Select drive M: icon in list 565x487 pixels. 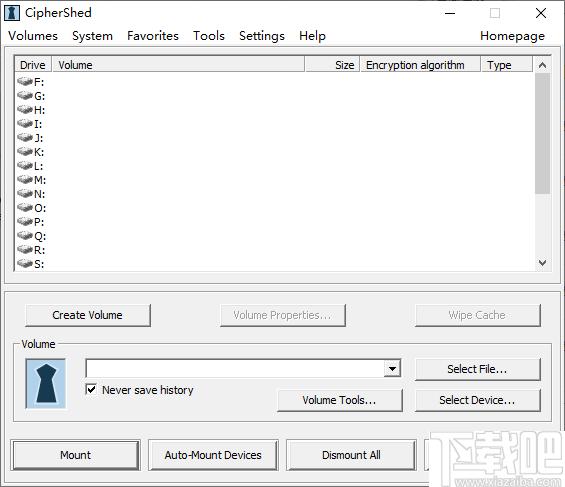click(x=25, y=179)
